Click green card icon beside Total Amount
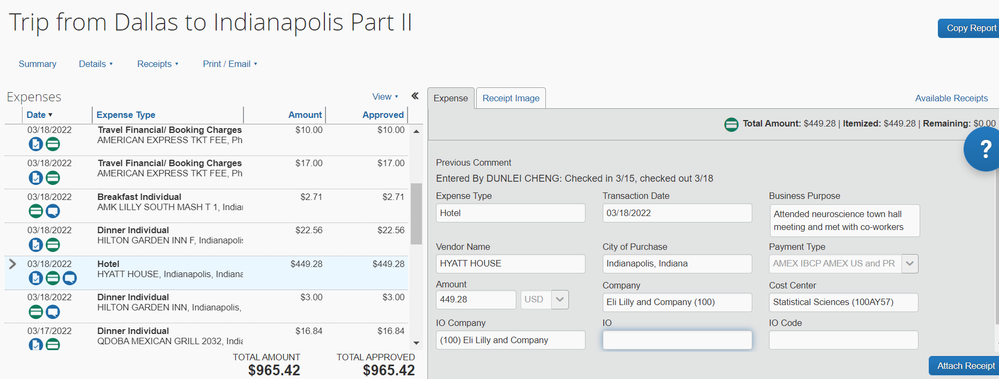The width and height of the screenshot is (999, 379). click(x=731, y=124)
